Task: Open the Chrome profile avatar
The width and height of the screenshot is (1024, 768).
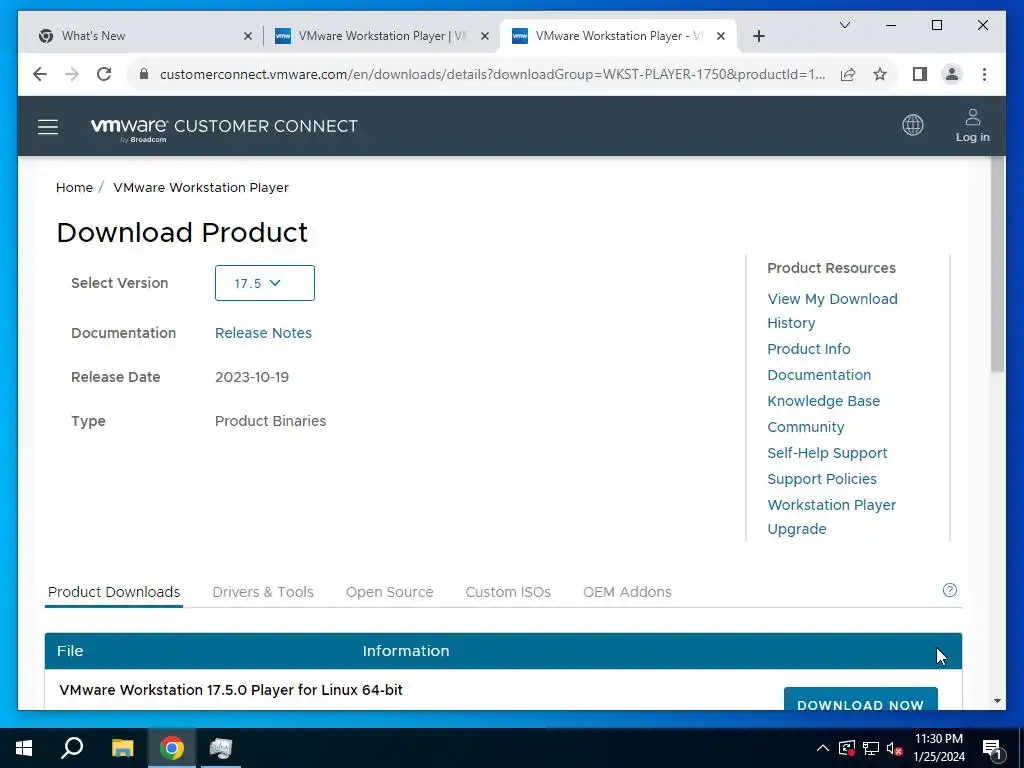Action: pyautogui.click(x=952, y=74)
